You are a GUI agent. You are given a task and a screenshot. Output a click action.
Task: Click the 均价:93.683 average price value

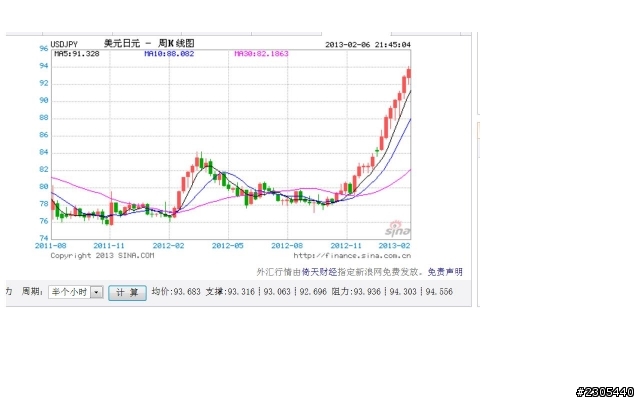(176, 292)
